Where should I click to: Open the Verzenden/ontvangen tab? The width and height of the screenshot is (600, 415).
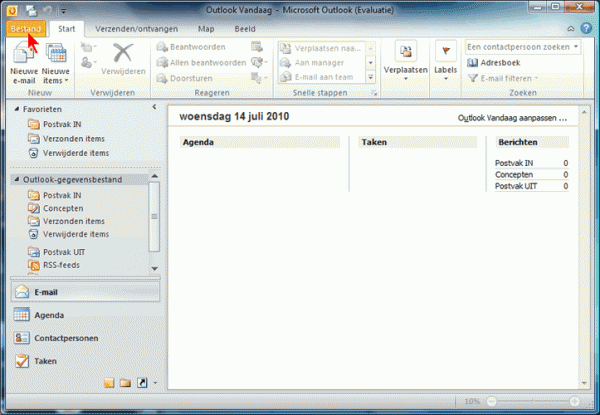[137, 29]
